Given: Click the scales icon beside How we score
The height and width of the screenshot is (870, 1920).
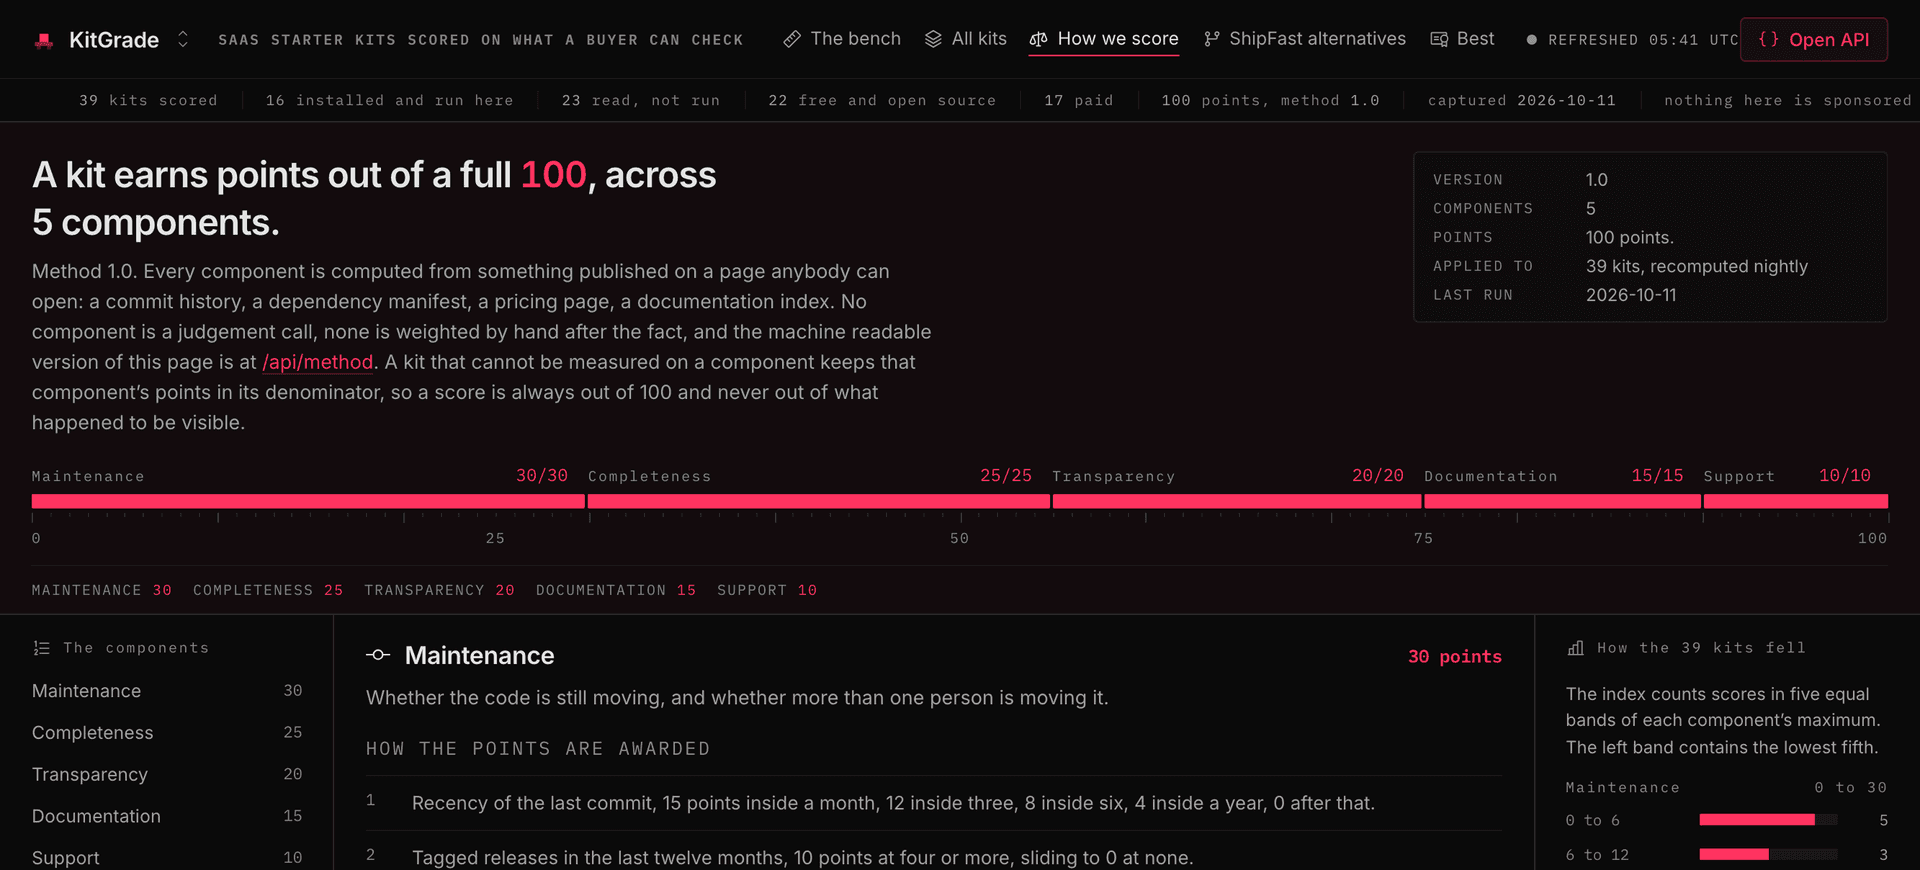Looking at the screenshot, I should (1039, 39).
